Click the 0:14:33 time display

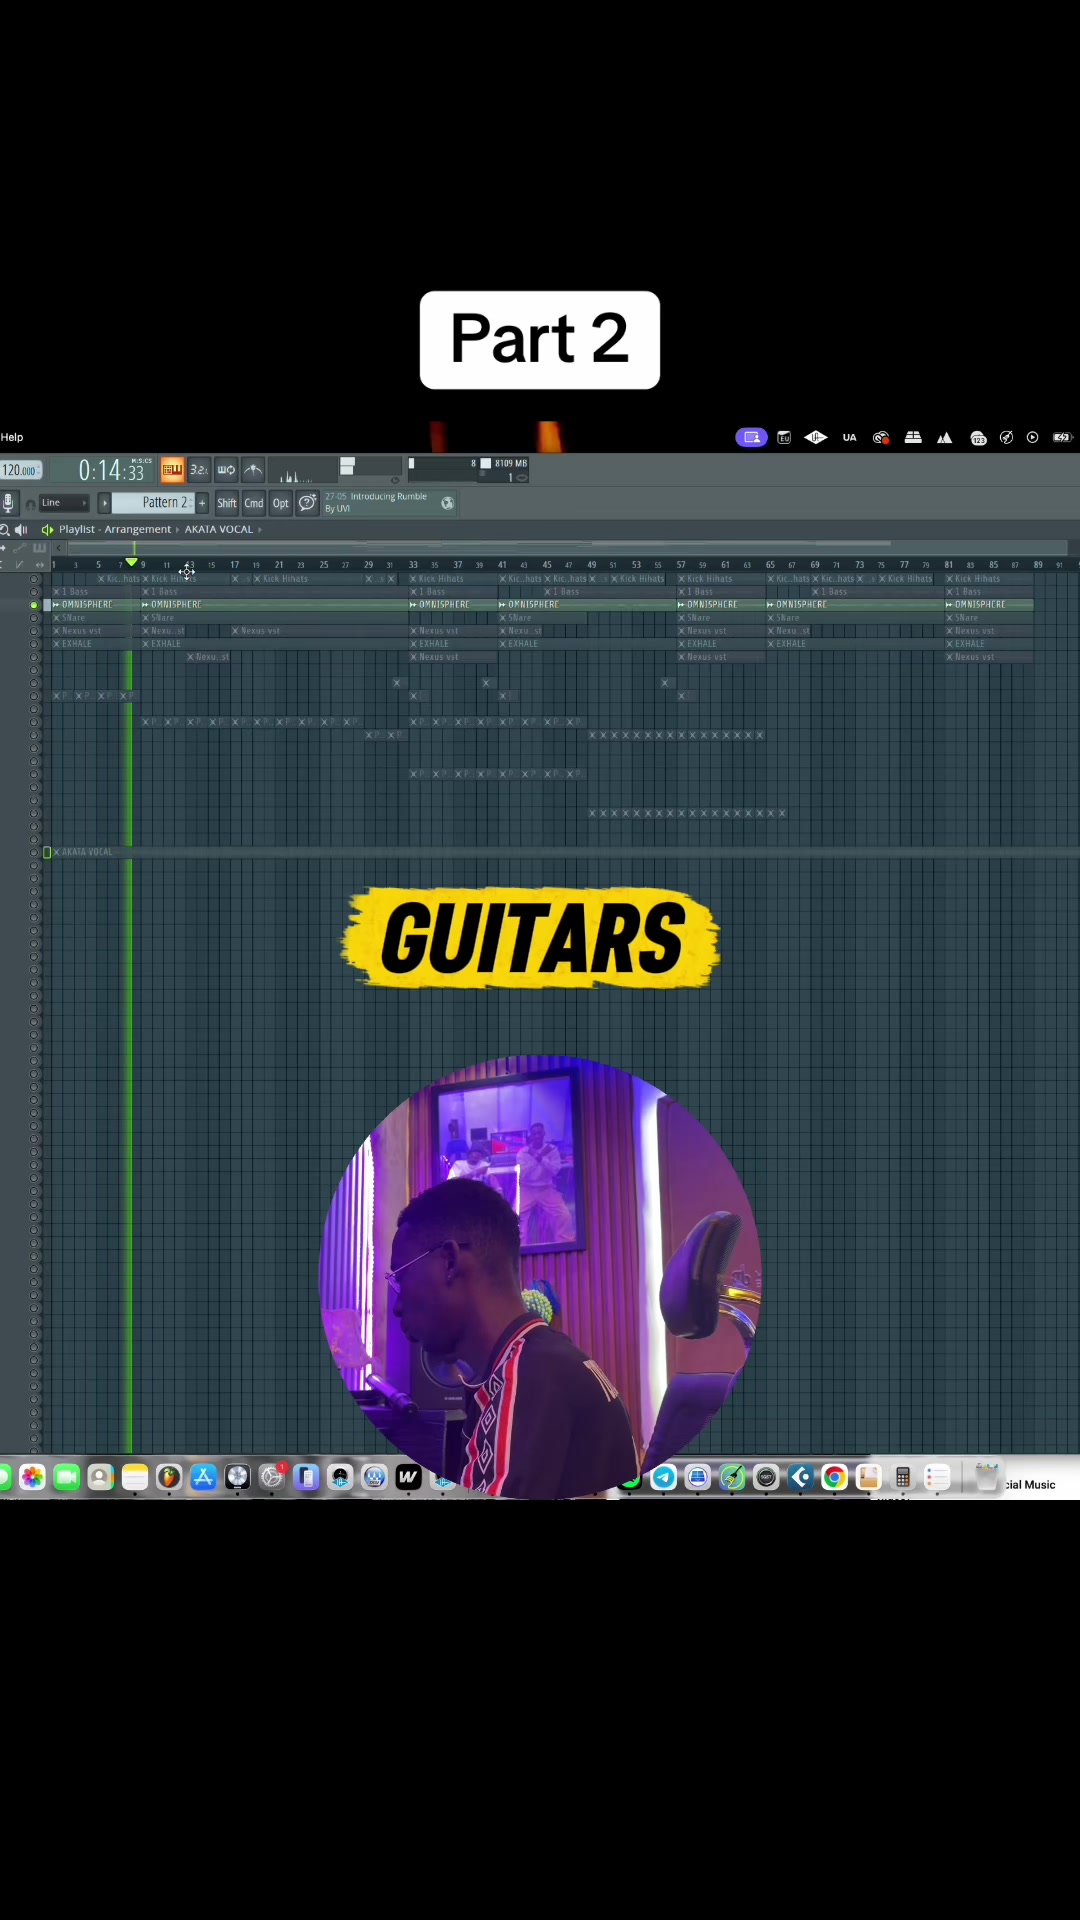112,470
